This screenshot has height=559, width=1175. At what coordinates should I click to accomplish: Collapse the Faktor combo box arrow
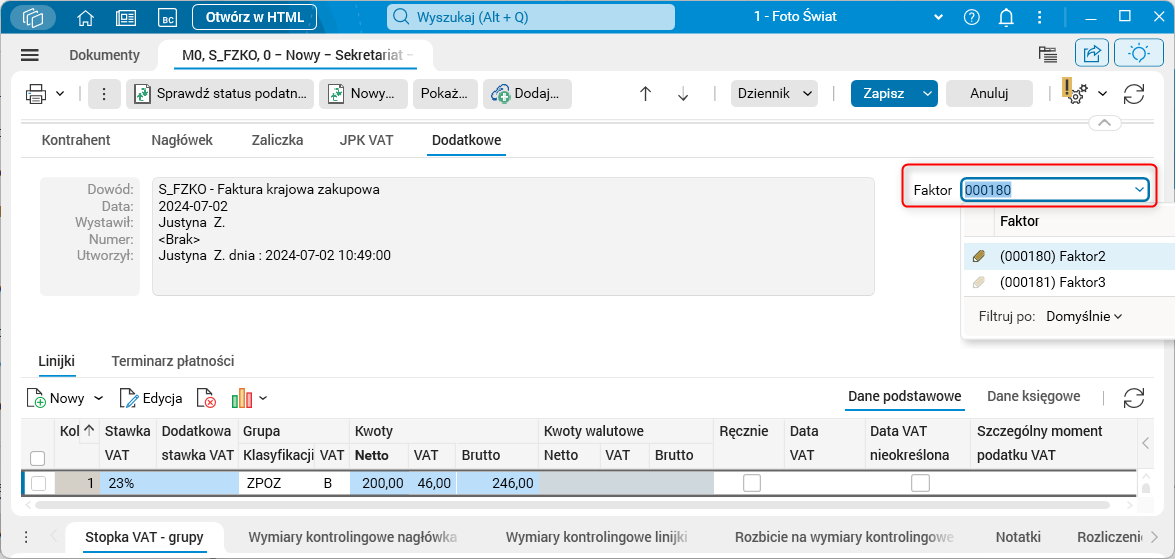(x=1139, y=190)
